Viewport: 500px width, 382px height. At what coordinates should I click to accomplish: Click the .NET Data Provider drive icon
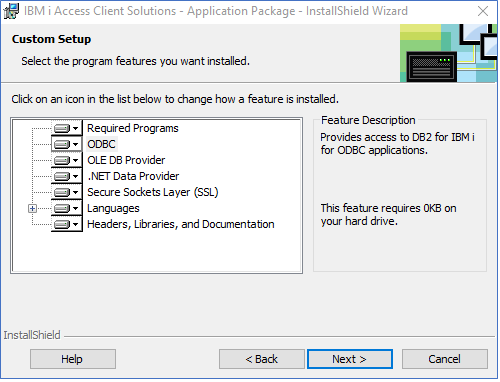62,176
